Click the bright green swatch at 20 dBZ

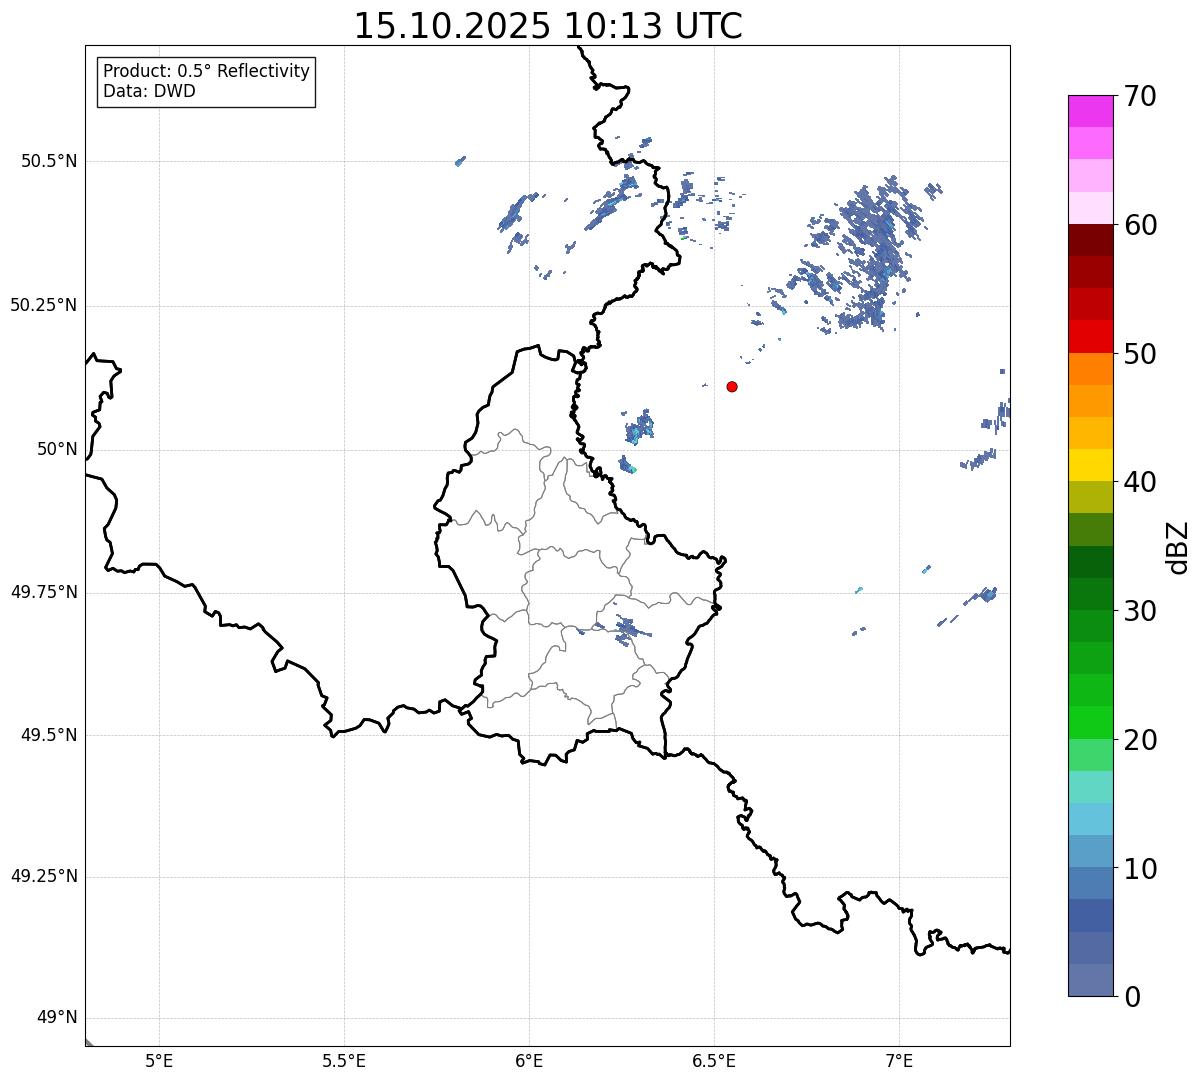[x=1090, y=722]
